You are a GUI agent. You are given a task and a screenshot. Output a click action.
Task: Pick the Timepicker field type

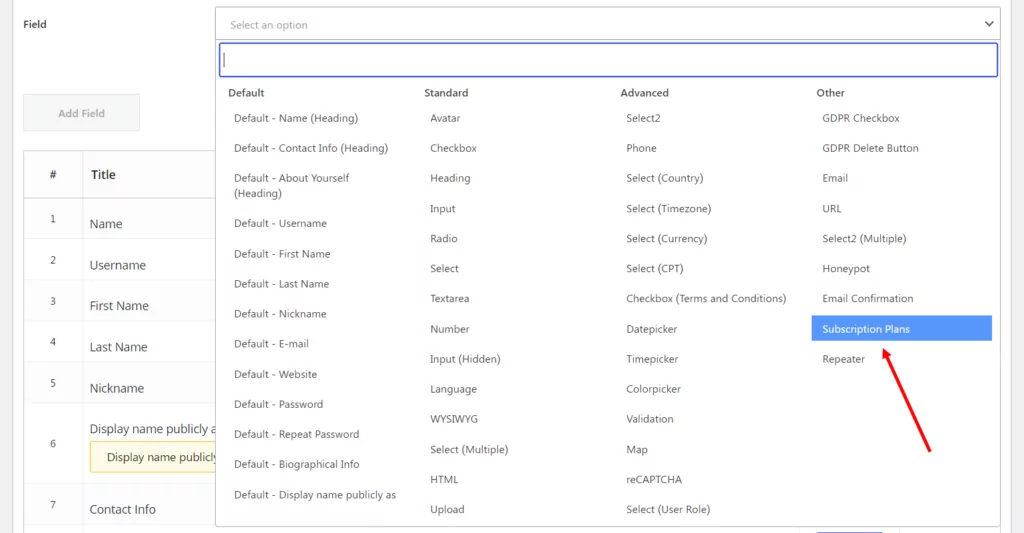click(652, 359)
